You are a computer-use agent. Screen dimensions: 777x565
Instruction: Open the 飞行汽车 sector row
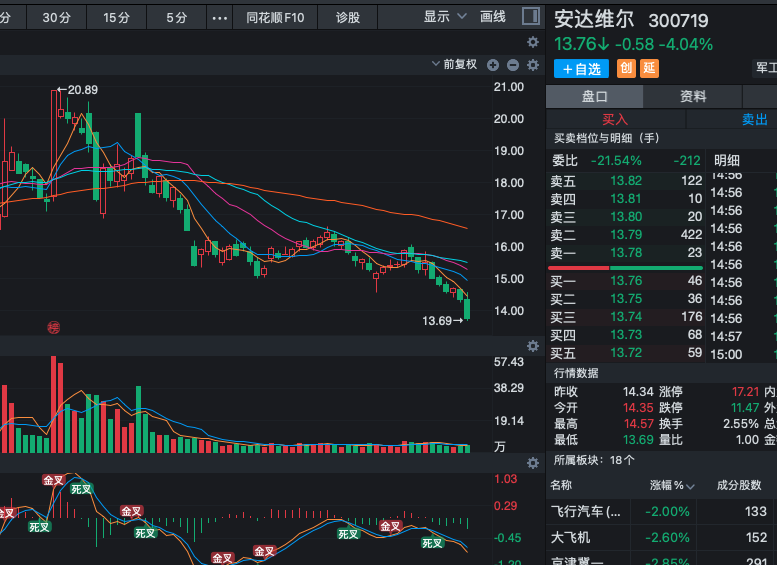(x=661, y=511)
